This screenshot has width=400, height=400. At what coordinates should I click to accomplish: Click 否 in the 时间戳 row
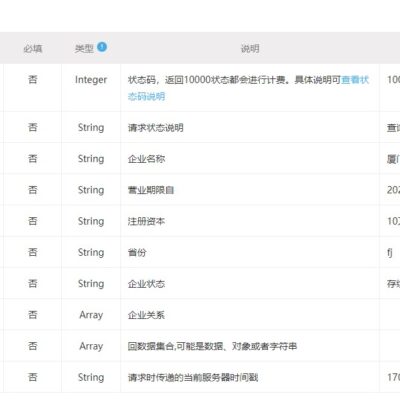point(33,377)
